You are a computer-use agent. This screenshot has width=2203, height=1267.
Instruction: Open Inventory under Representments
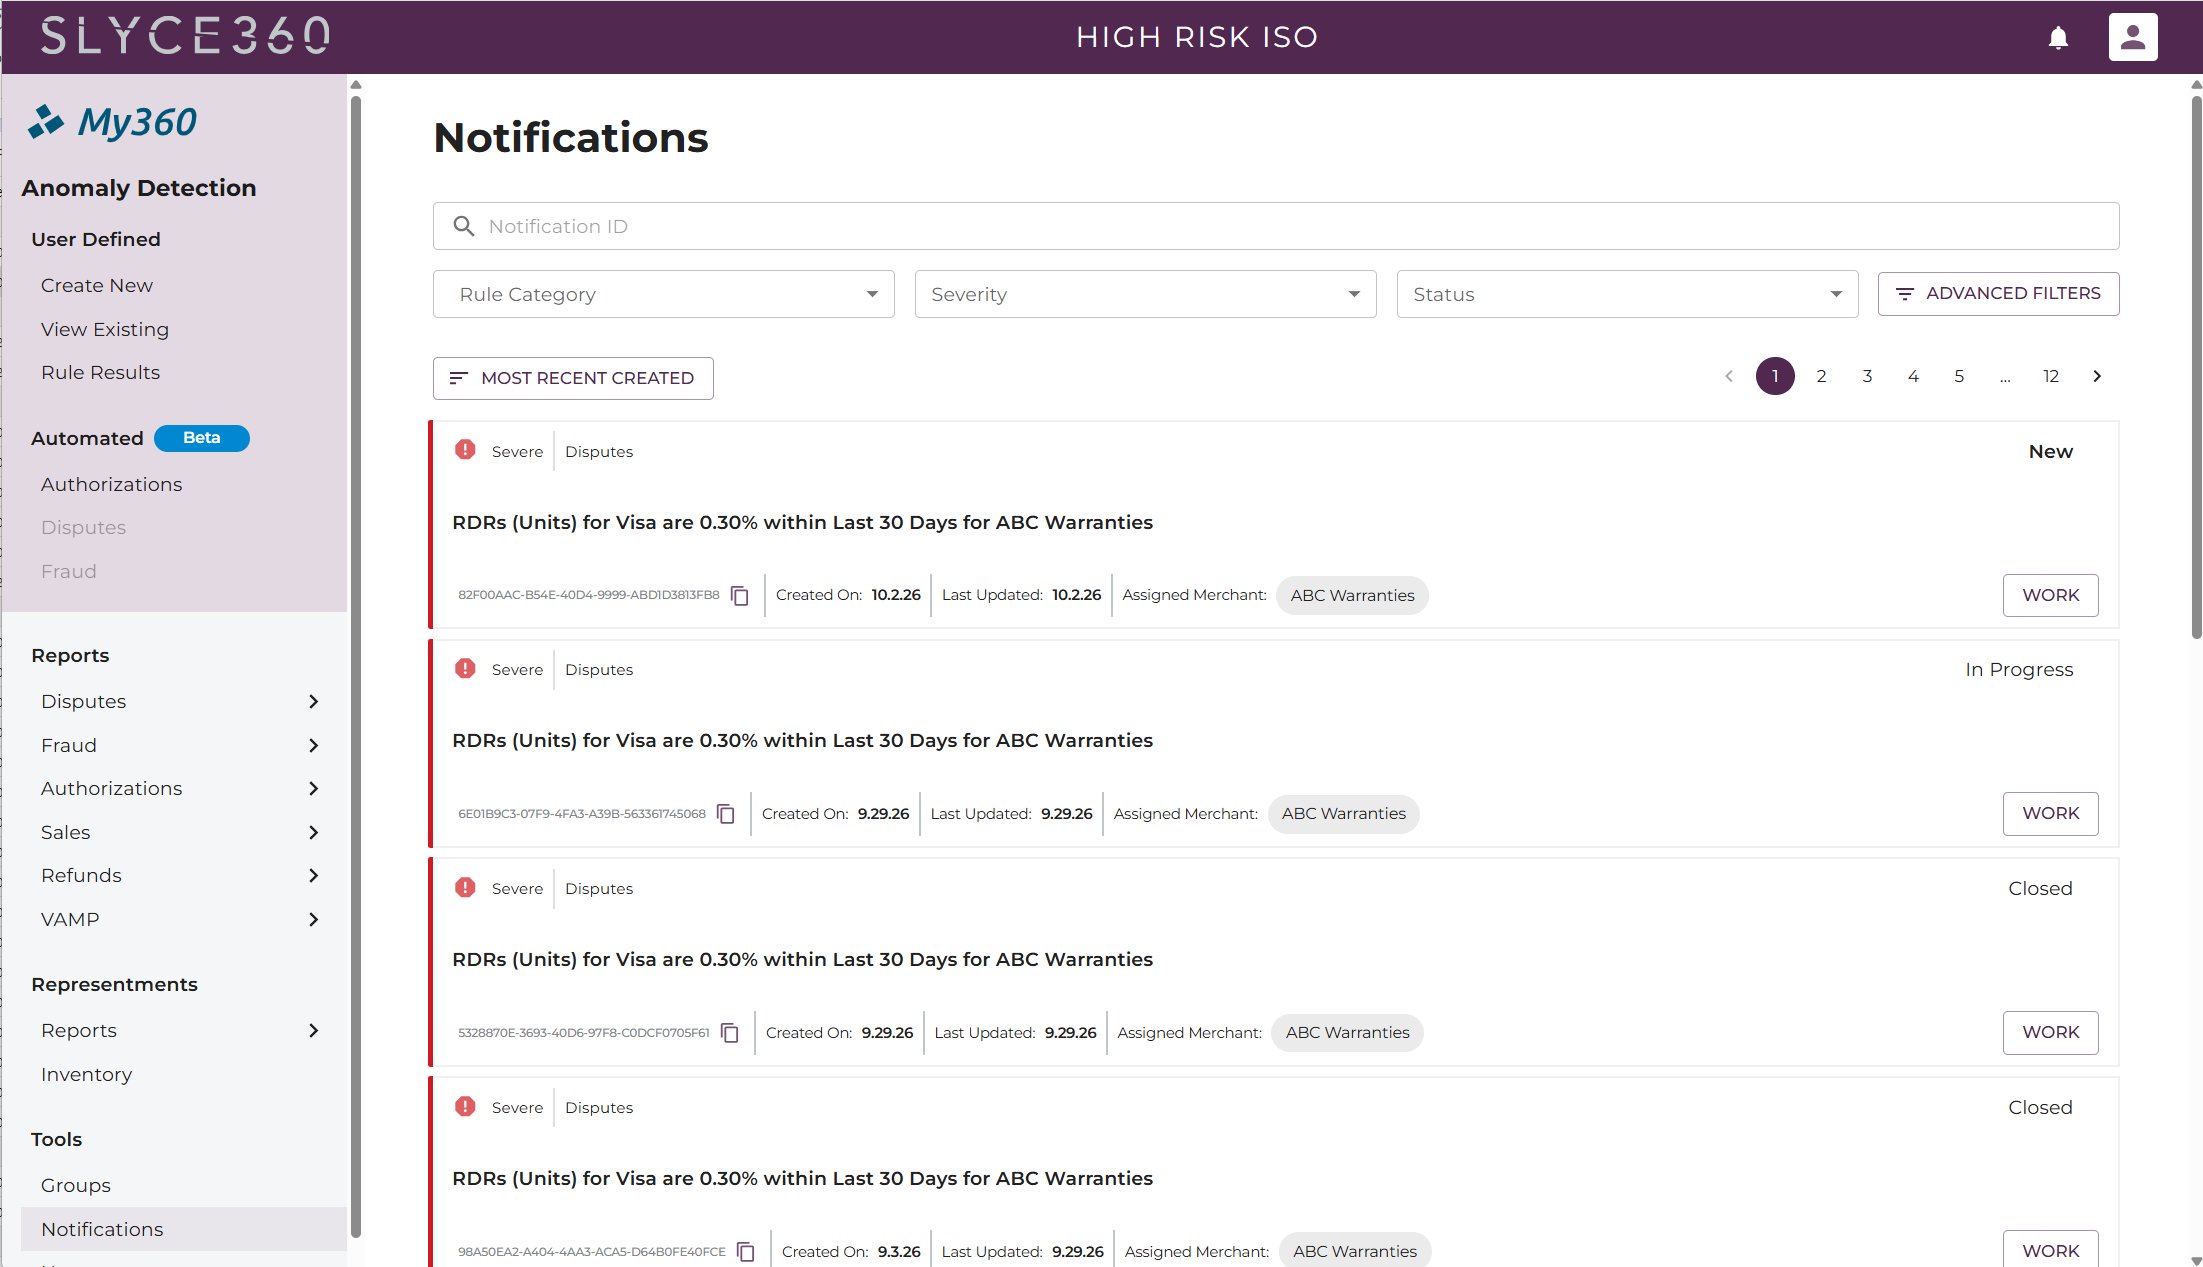86,1074
